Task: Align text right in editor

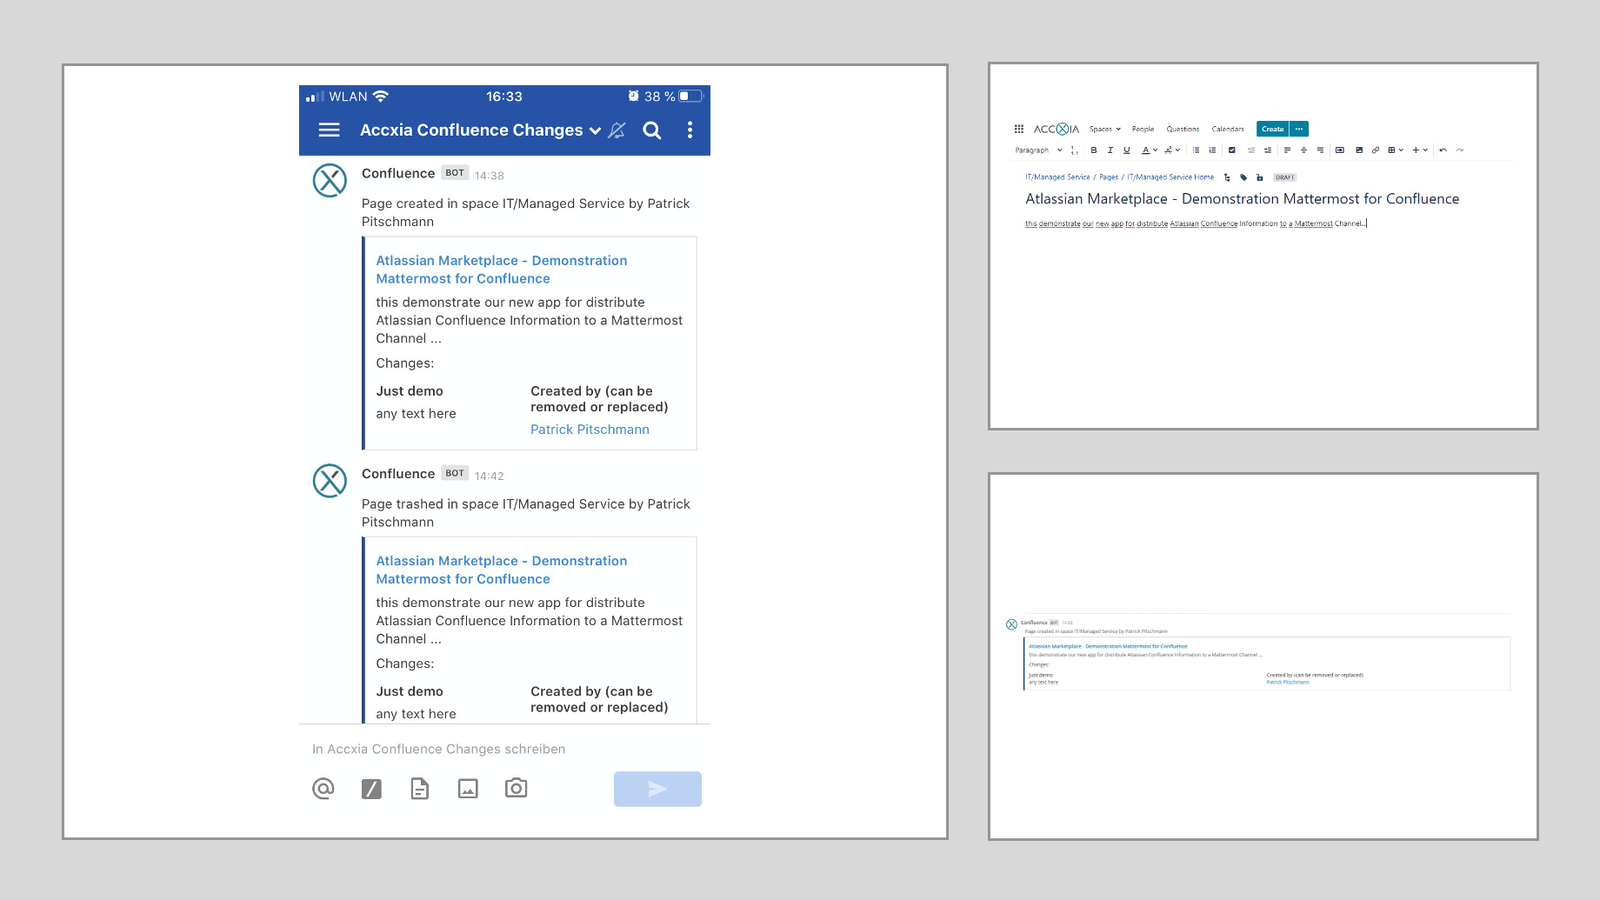Action: pyautogui.click(x=1320, y=150)
